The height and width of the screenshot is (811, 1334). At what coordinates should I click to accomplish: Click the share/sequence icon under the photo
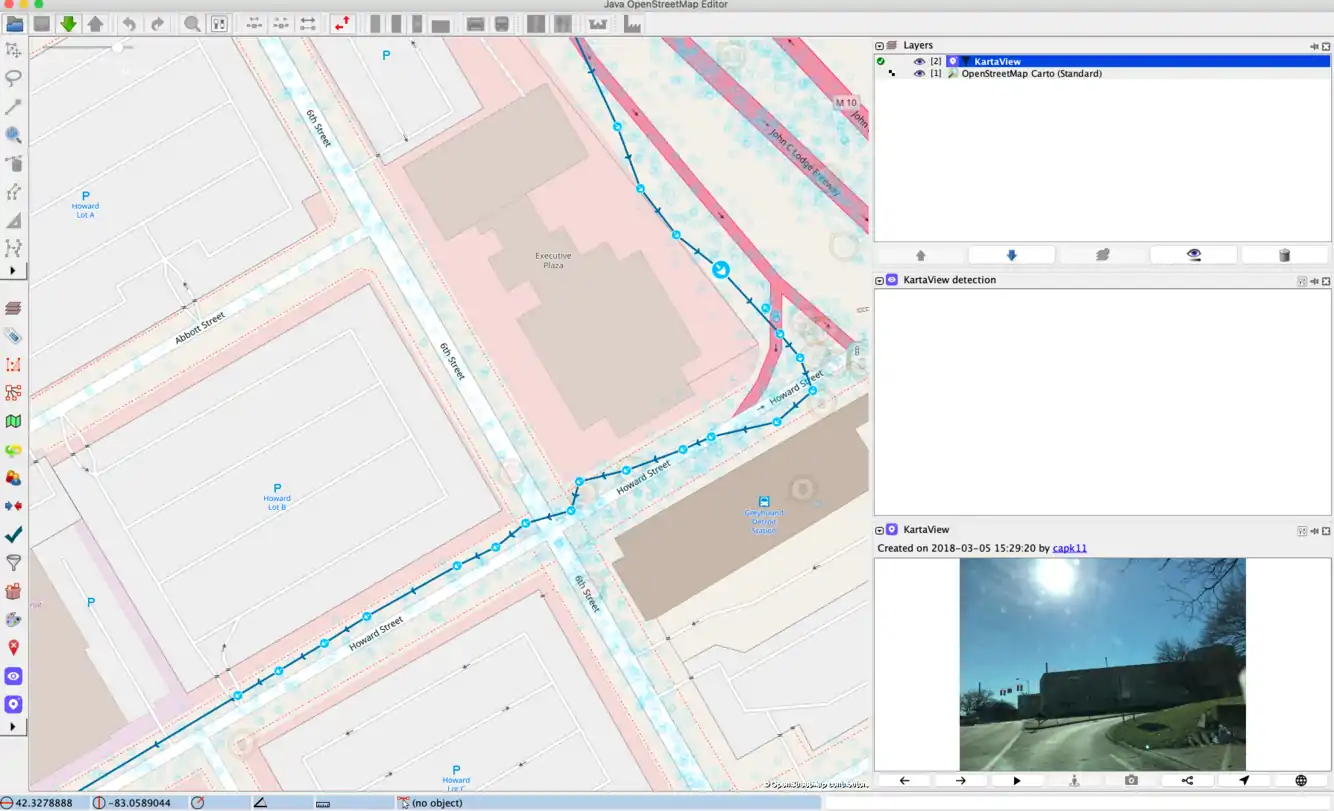click(x=1187, y=780)
